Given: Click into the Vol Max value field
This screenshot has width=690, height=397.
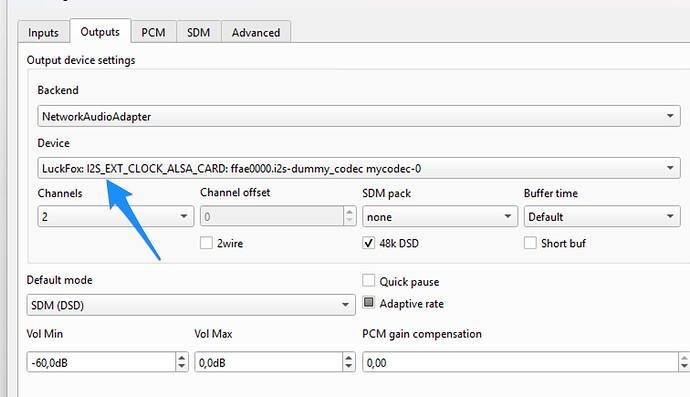Looking at the screenshot, I should click(268, 362).
